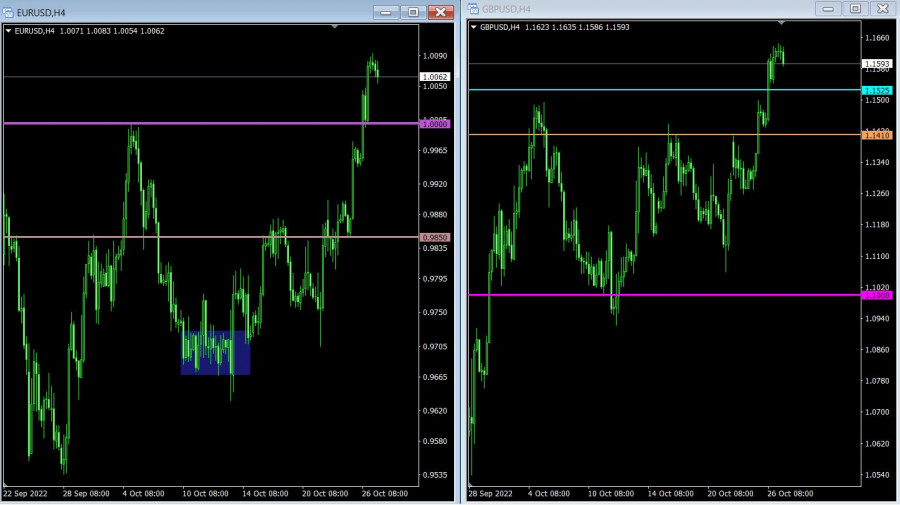
Task: Click the 28 Sep 2022 date on GBPUSD axis
Action: [491, 493]
